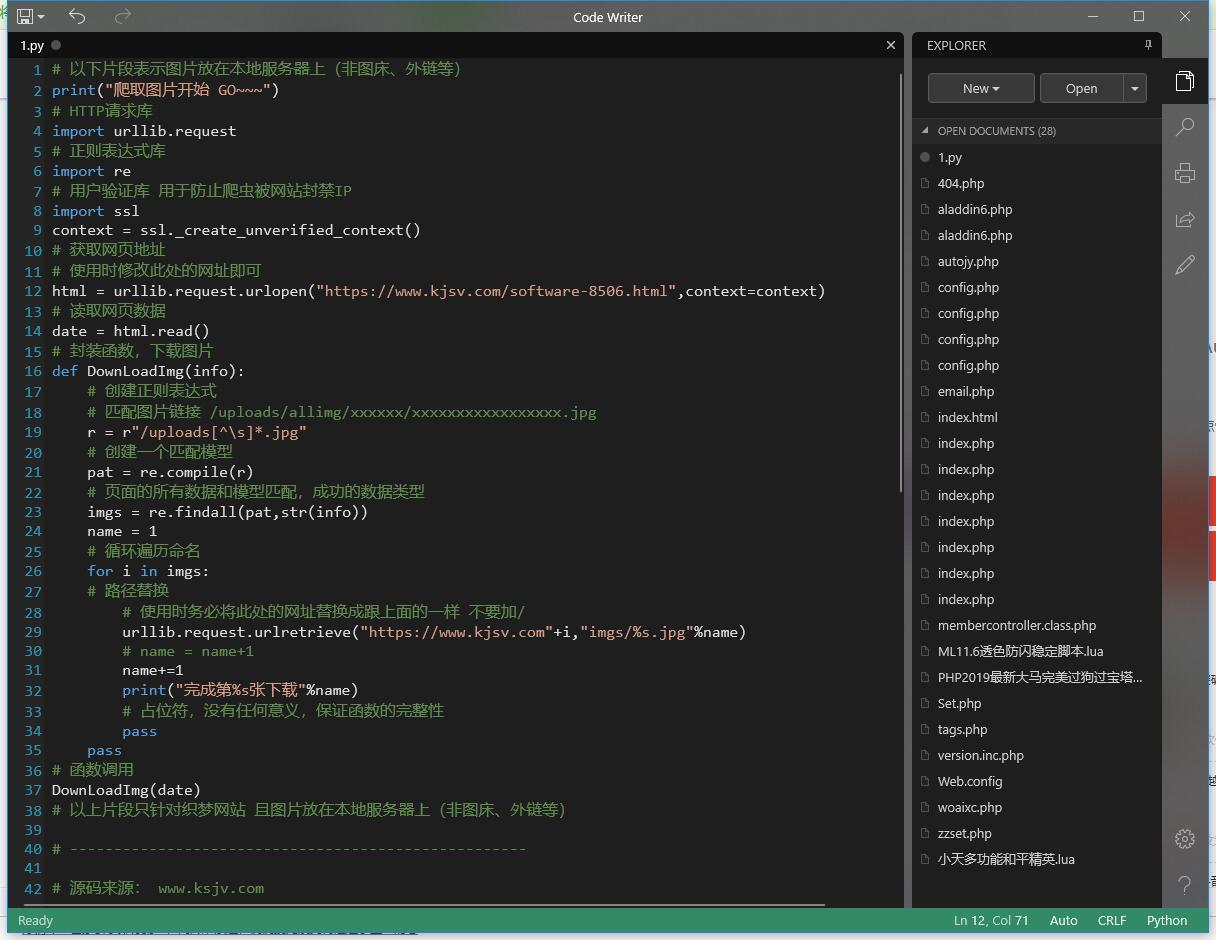Expand the Save dropdown arrow
The image size is (1216, 940).
tap(41, 17)
